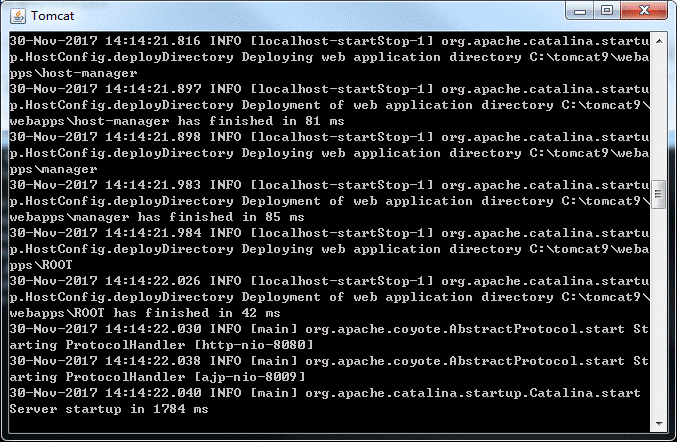The image size is (677, 442).
Task: Maximize the Tomcat console window
Action: [607, 11]
